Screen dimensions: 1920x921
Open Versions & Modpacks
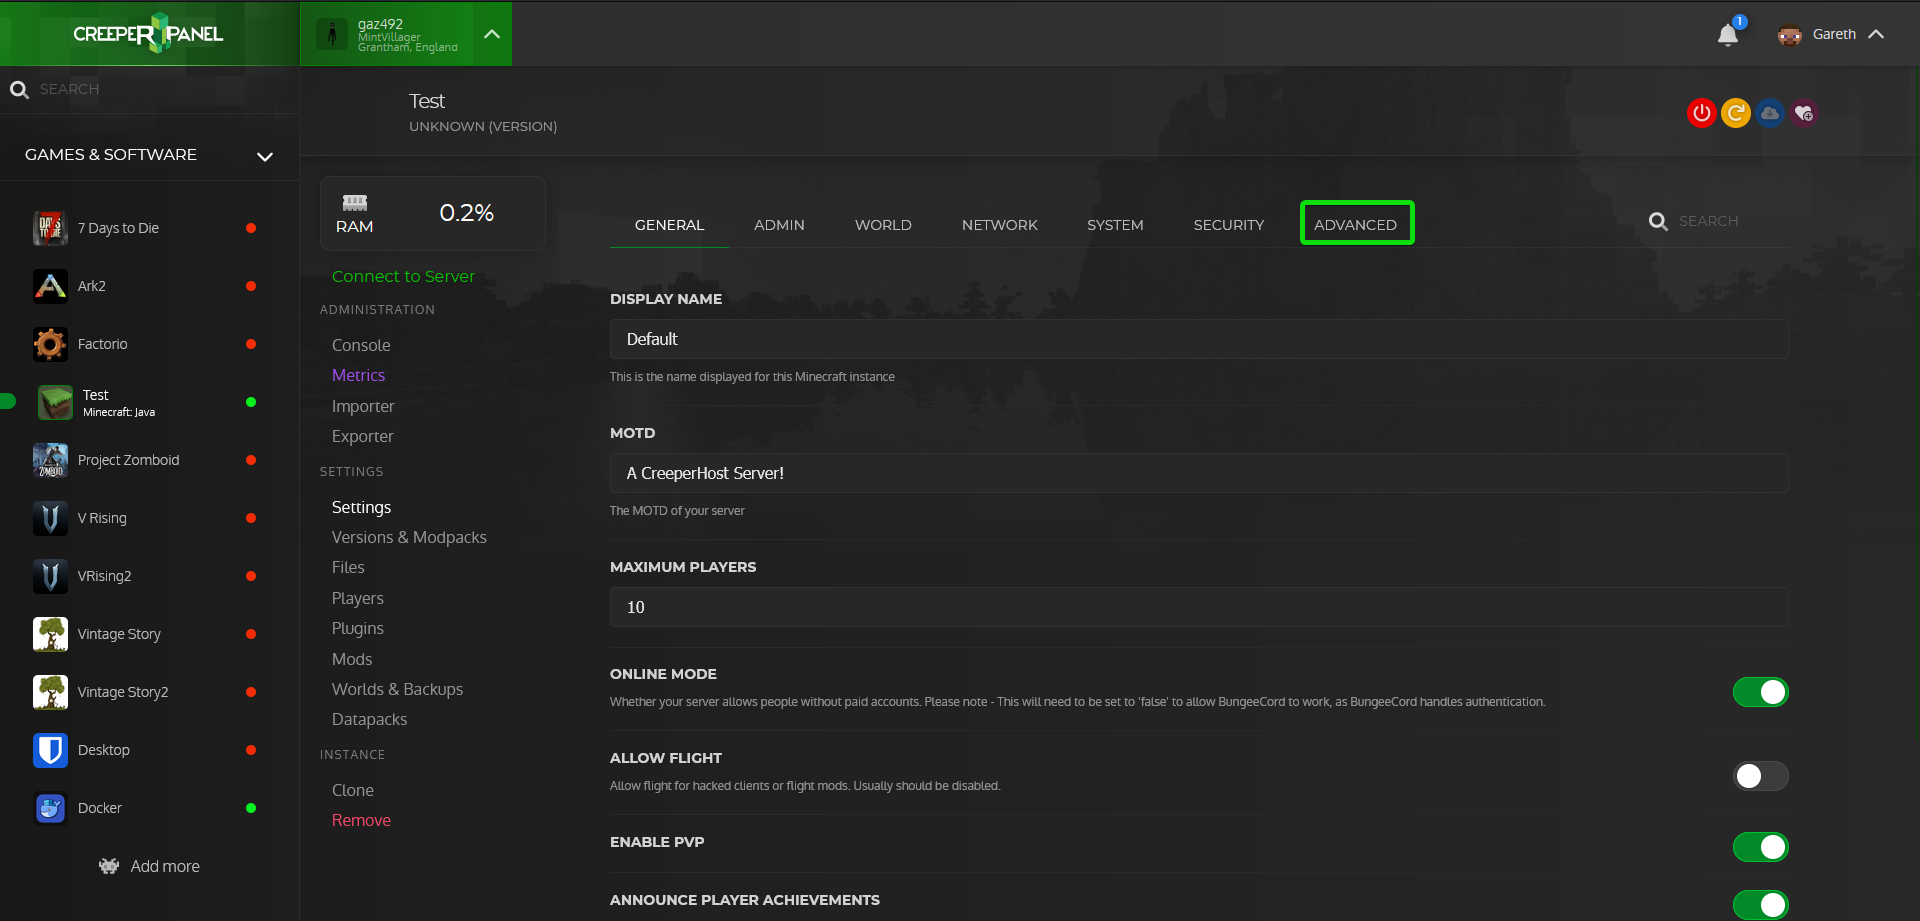(x=409, y=537)
